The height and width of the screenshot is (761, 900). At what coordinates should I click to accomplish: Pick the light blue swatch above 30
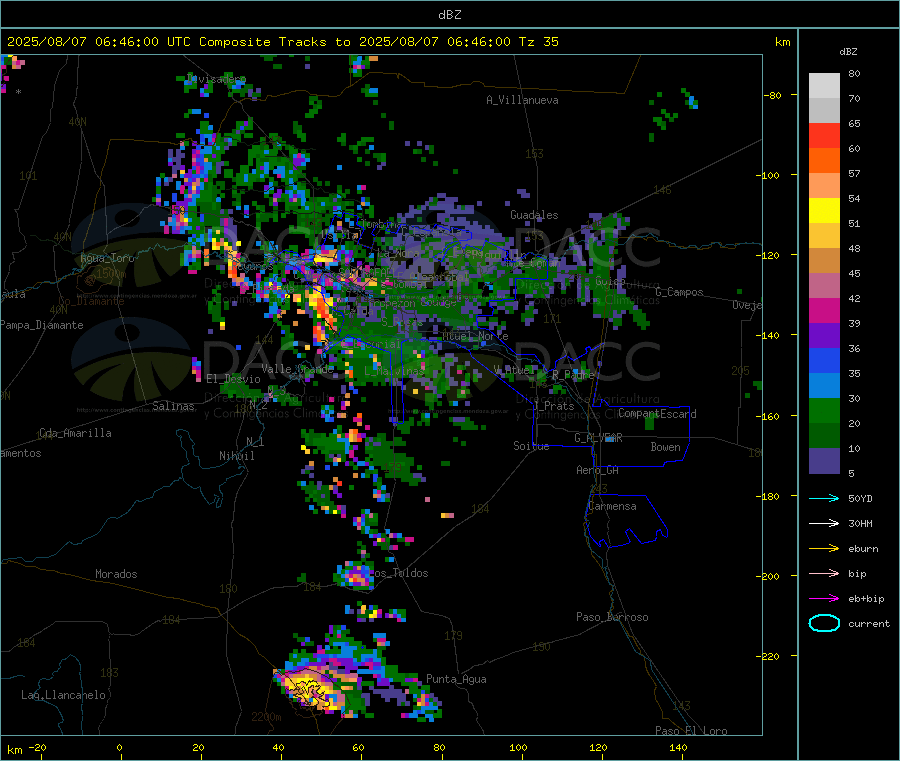coord(824,386)
